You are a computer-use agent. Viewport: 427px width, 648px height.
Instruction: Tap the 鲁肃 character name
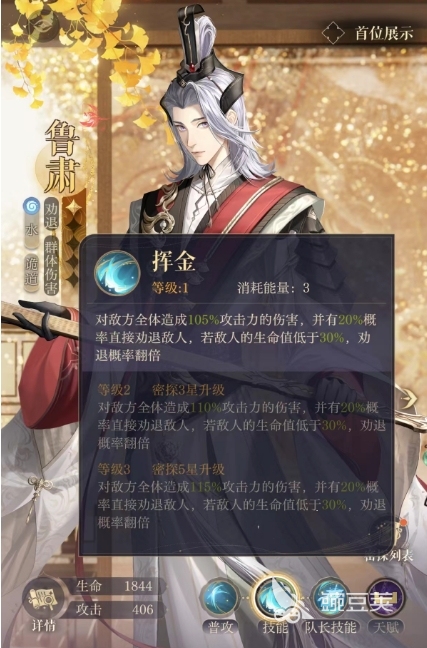[x=61, y=156]
